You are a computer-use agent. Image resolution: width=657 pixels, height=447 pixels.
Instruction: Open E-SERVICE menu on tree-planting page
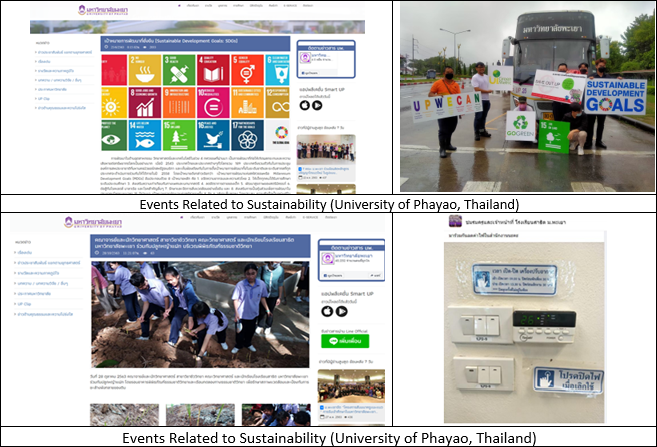310,217
